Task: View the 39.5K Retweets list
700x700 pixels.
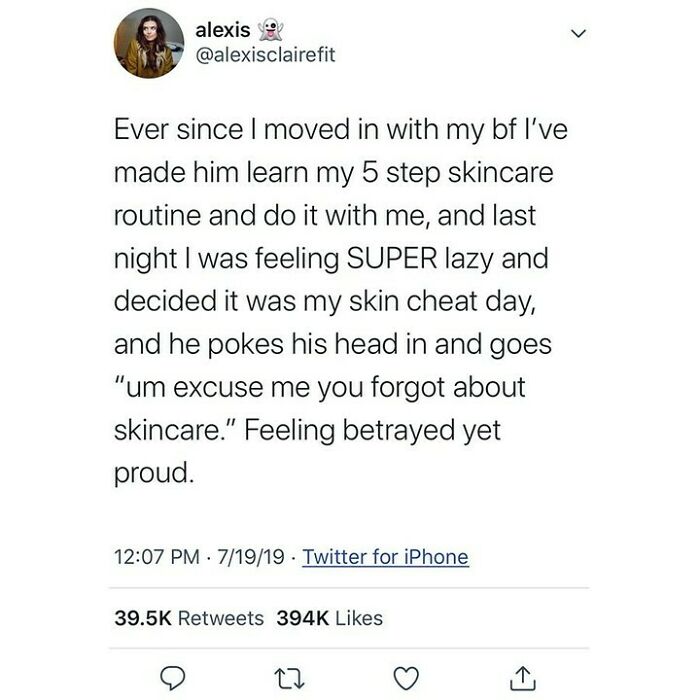Action: (x=189, y=618)
